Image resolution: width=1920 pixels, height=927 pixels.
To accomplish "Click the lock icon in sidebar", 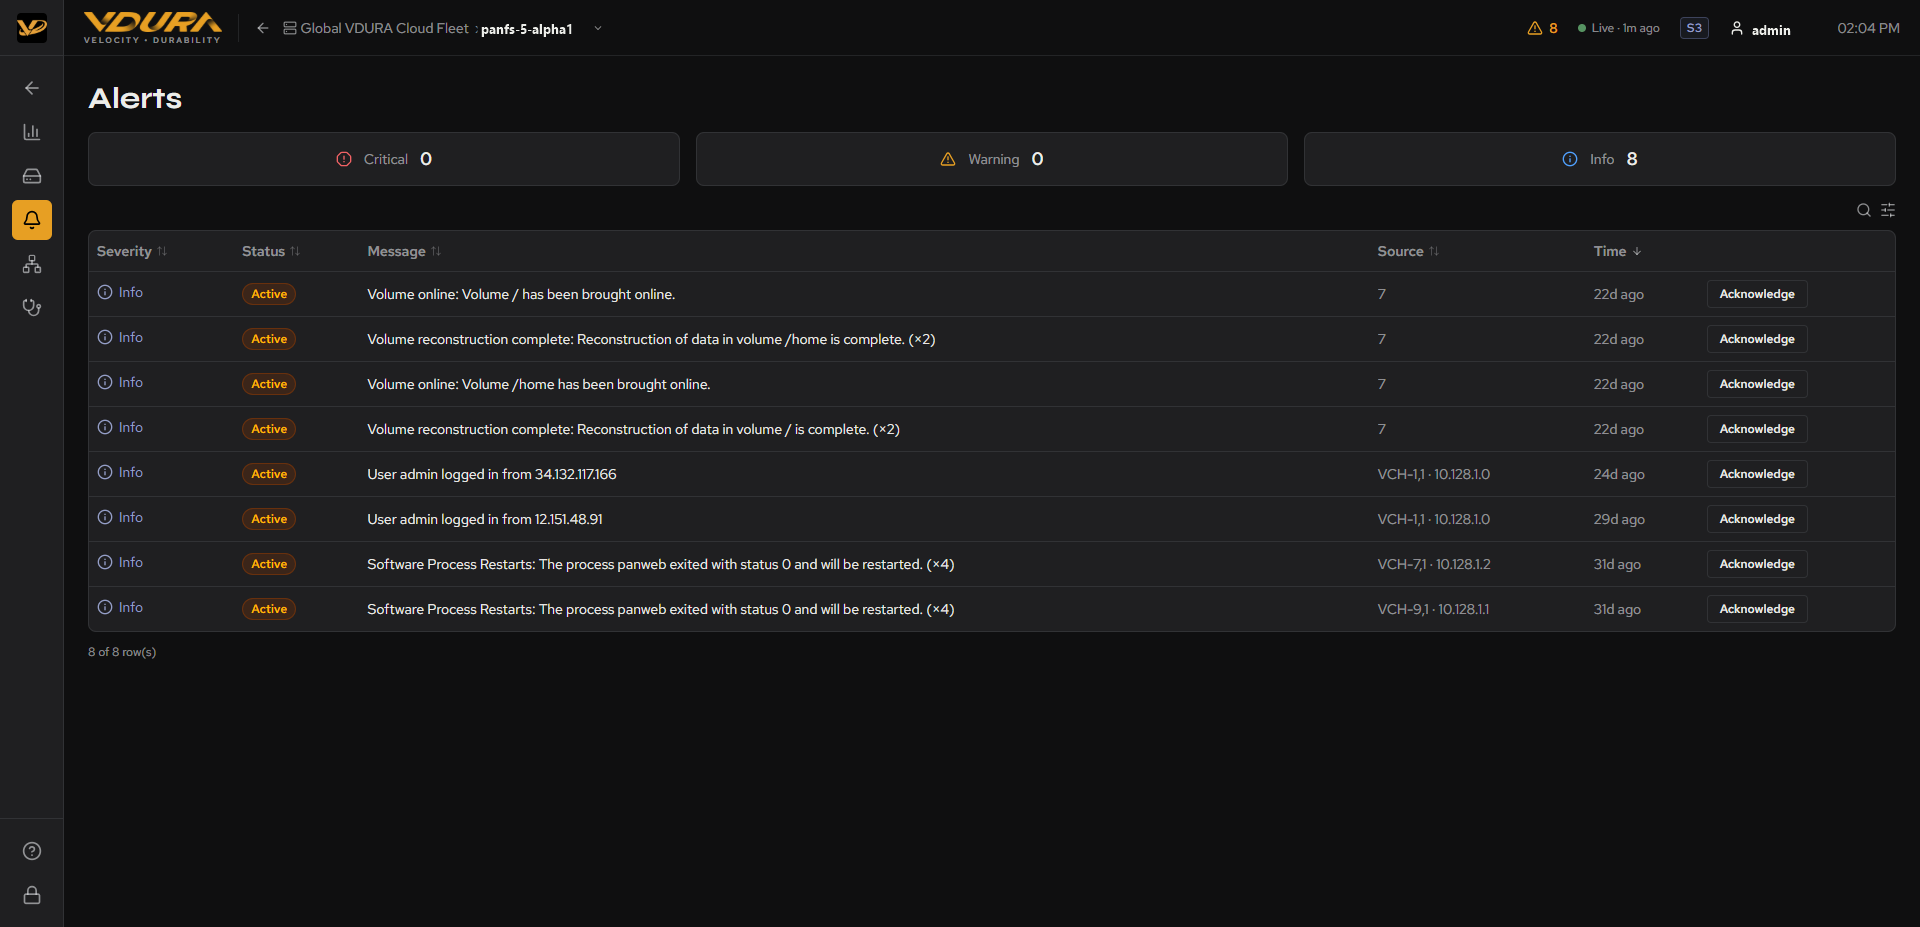I will pos(32,895).
